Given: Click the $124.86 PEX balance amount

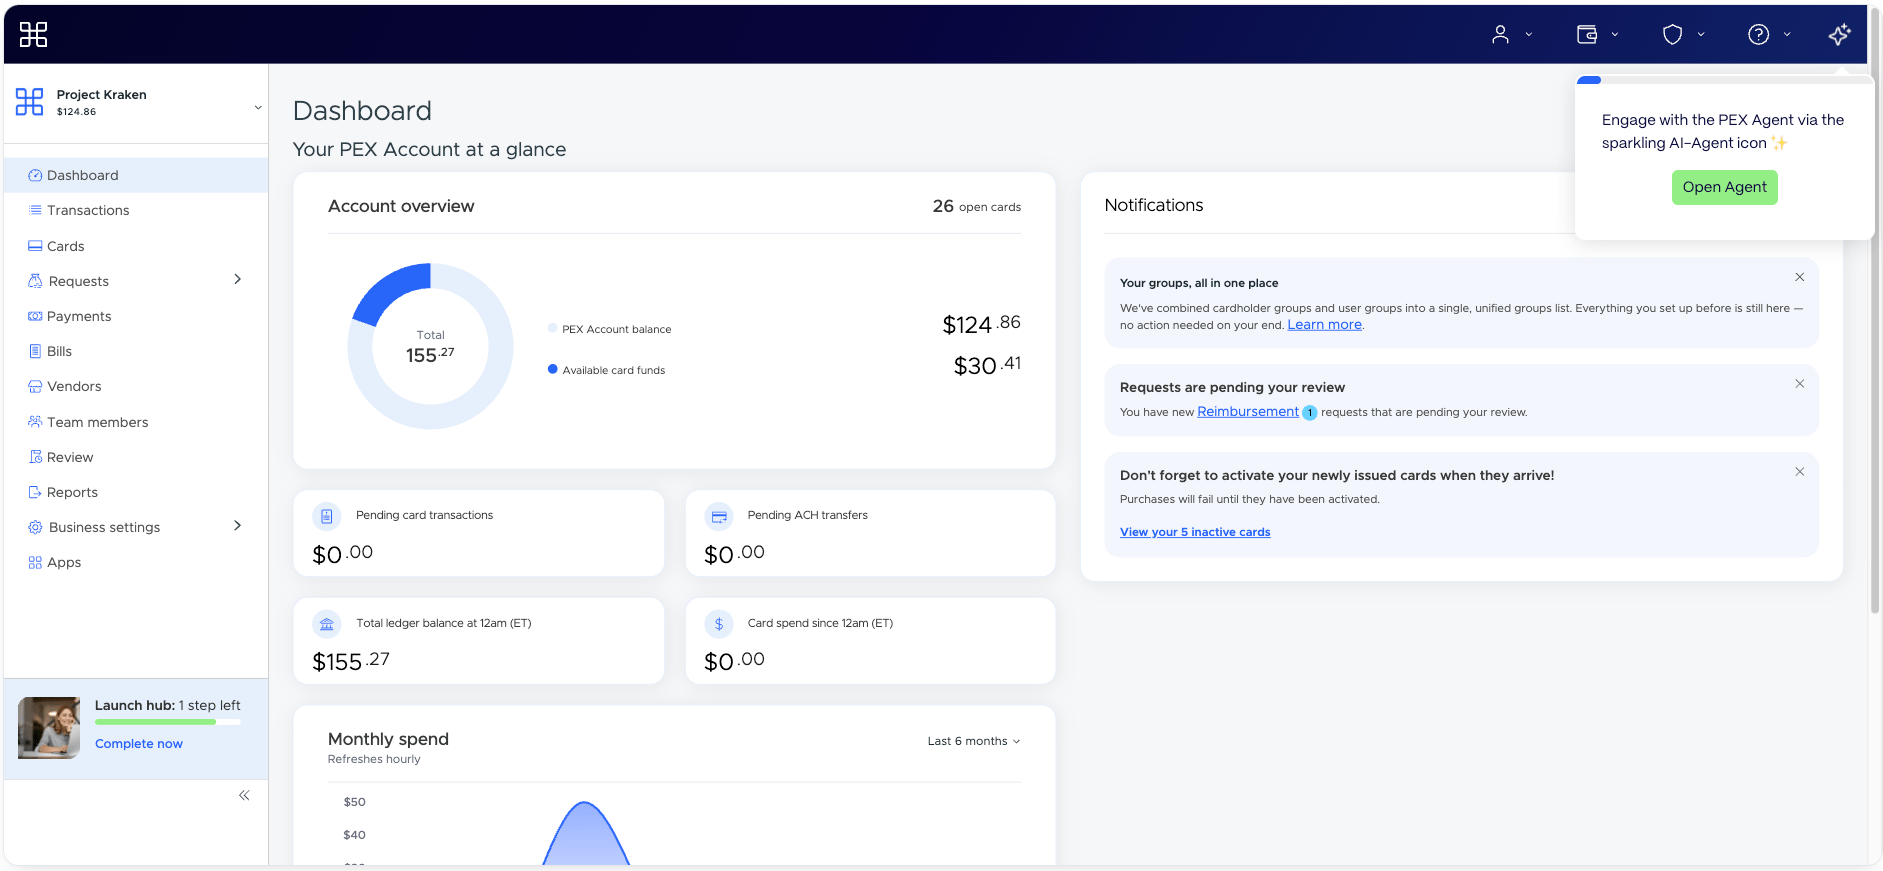Looking at the screenshot, I should click(981, 324).
